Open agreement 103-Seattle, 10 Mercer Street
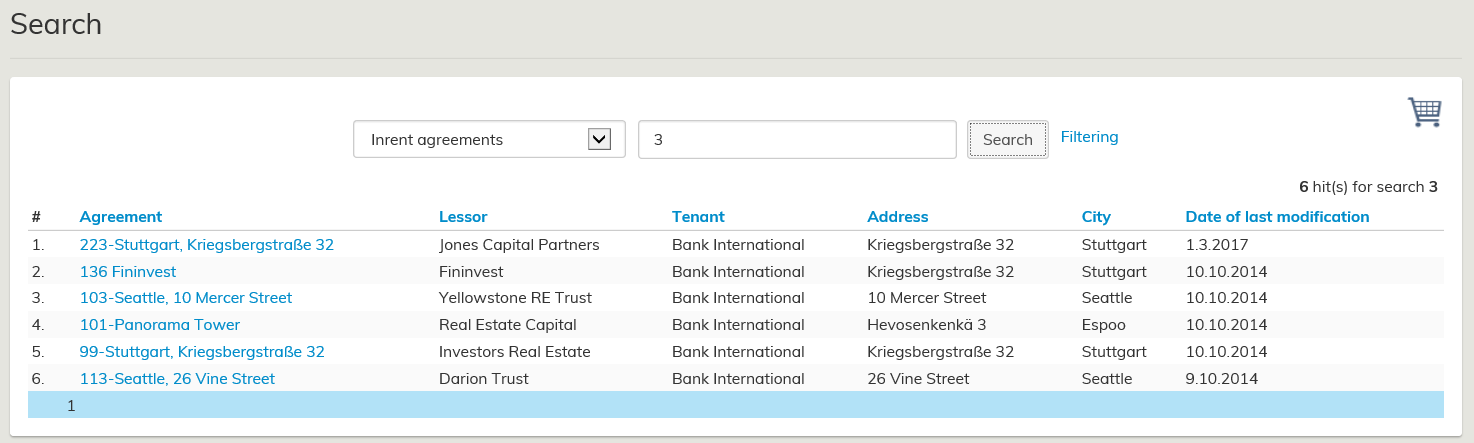Viewport: 1474px width, 443px height. (x=185, y=298)
